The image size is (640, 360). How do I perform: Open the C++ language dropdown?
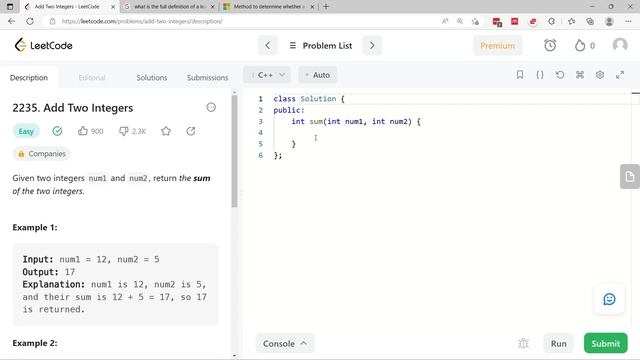267,75
